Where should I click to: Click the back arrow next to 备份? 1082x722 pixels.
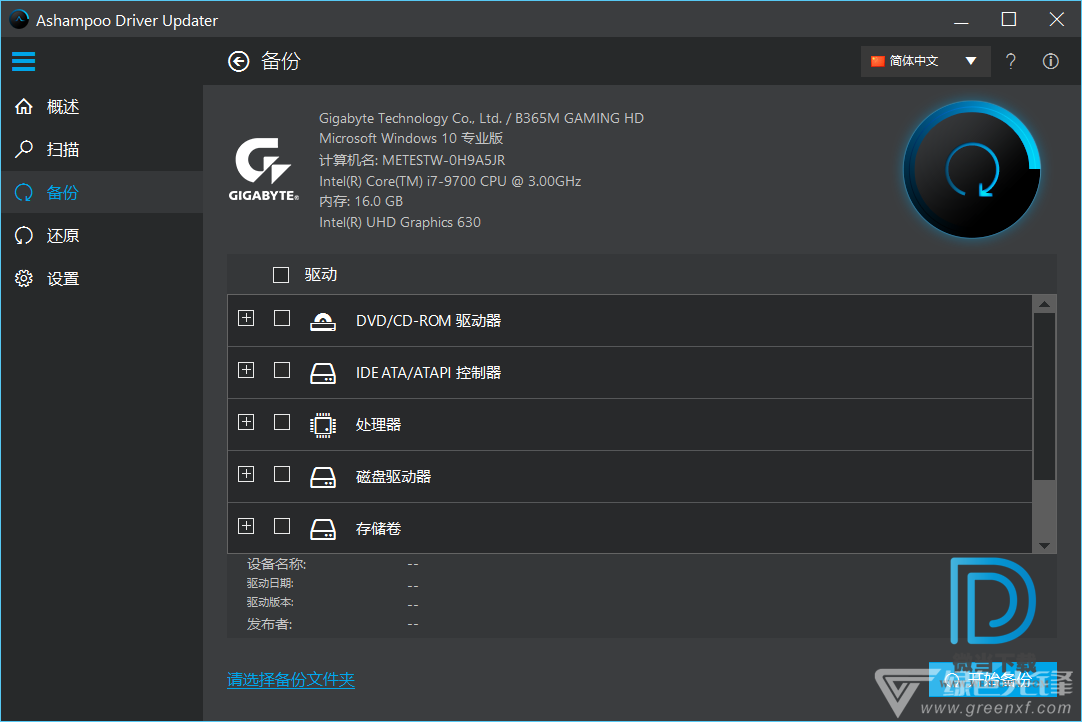point(239,61)
